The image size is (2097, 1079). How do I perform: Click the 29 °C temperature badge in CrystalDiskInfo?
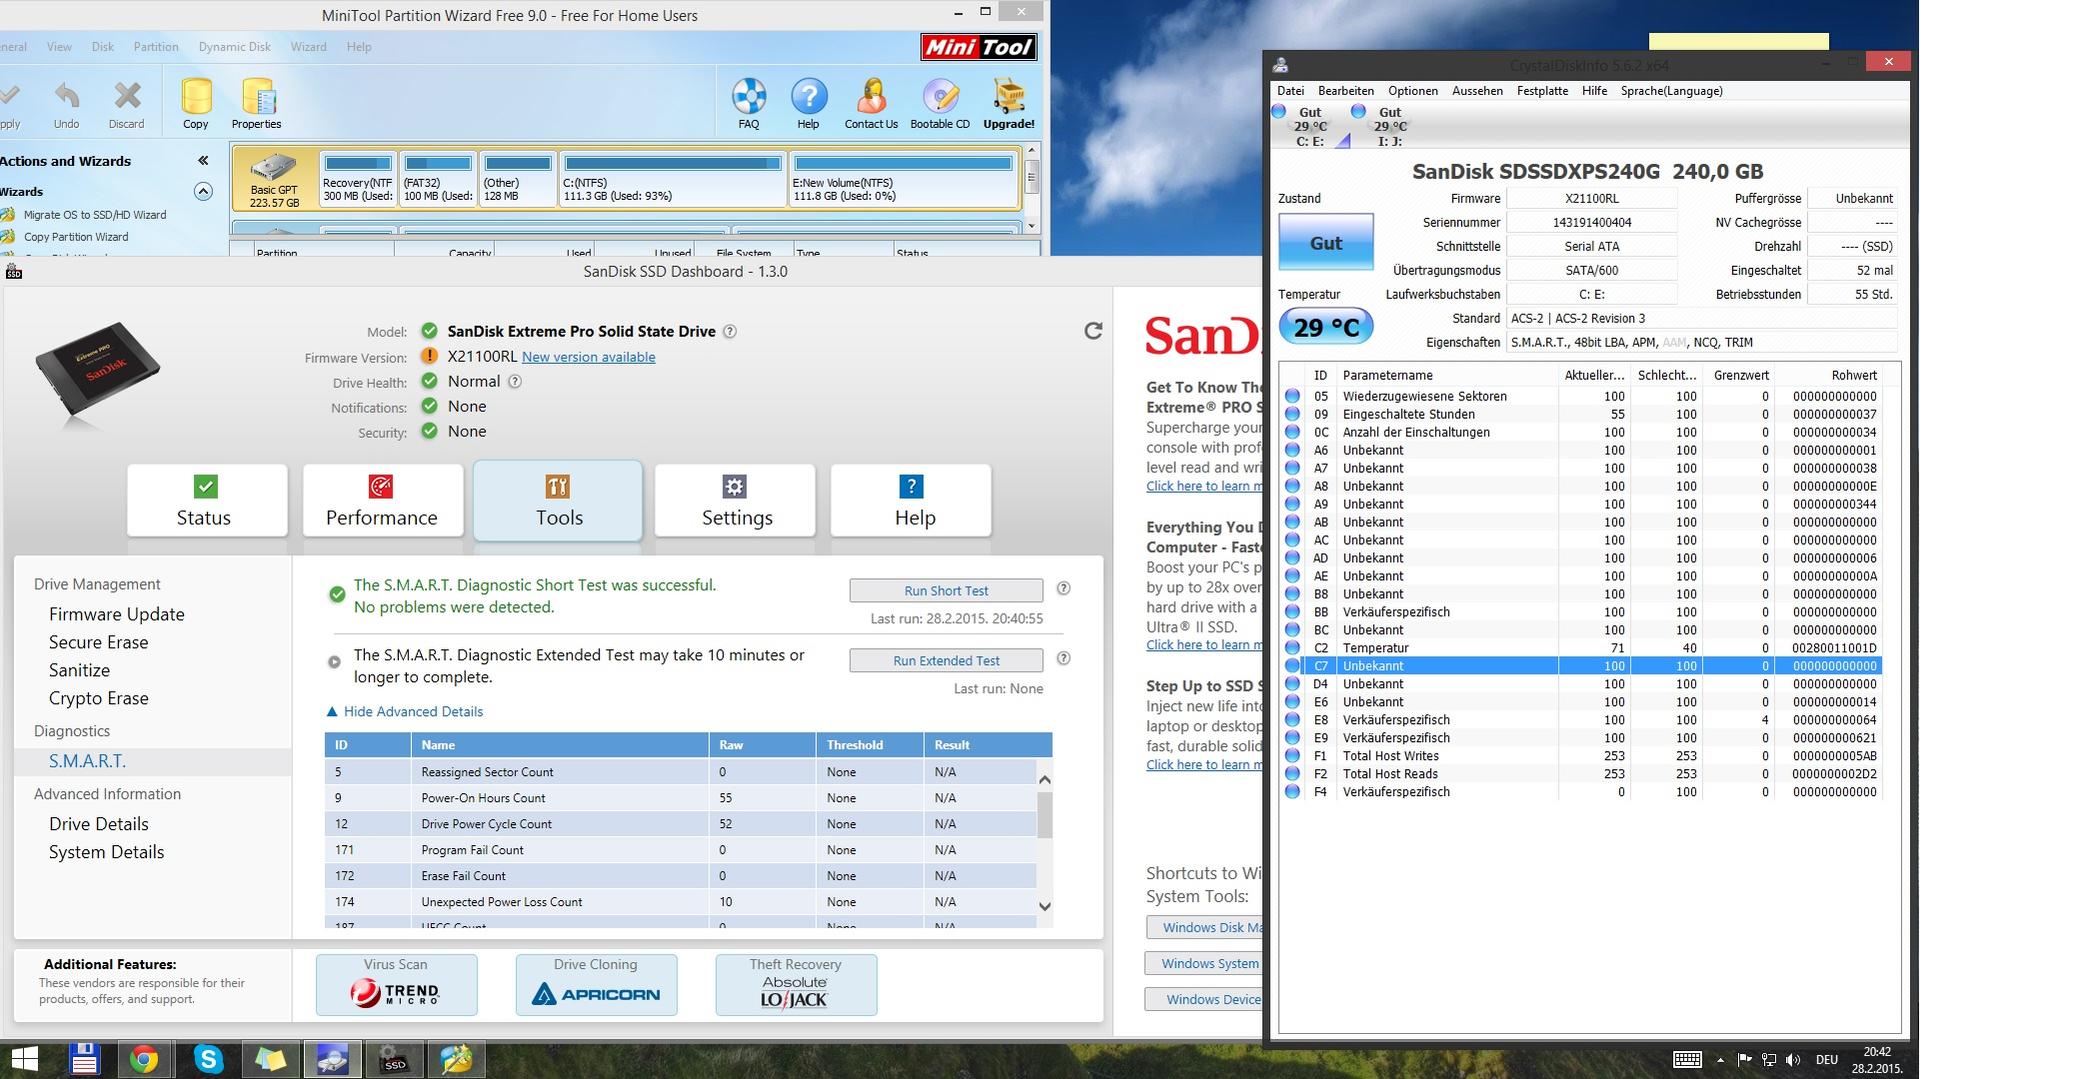(1326, 327)
